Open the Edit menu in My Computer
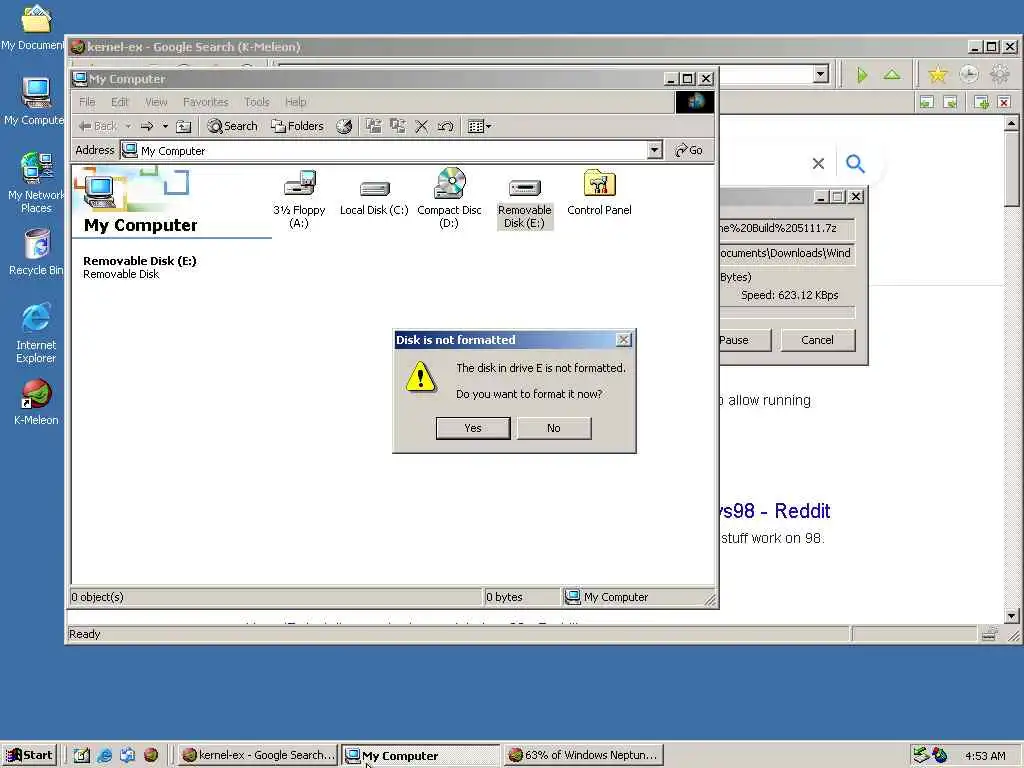Screen dimensions: 1024x768 [120, 102]
